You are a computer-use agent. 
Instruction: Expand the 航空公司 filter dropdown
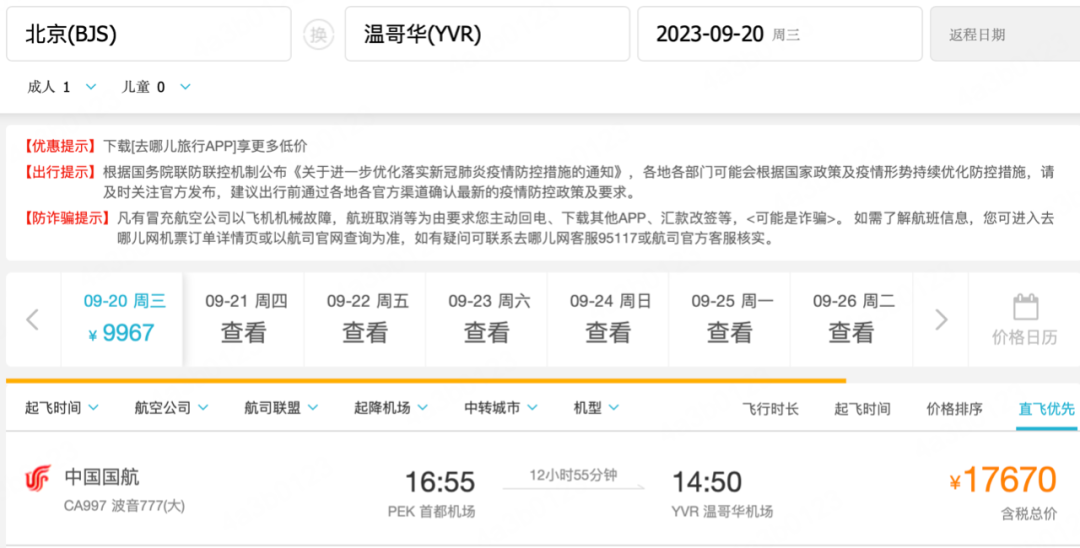172,408
